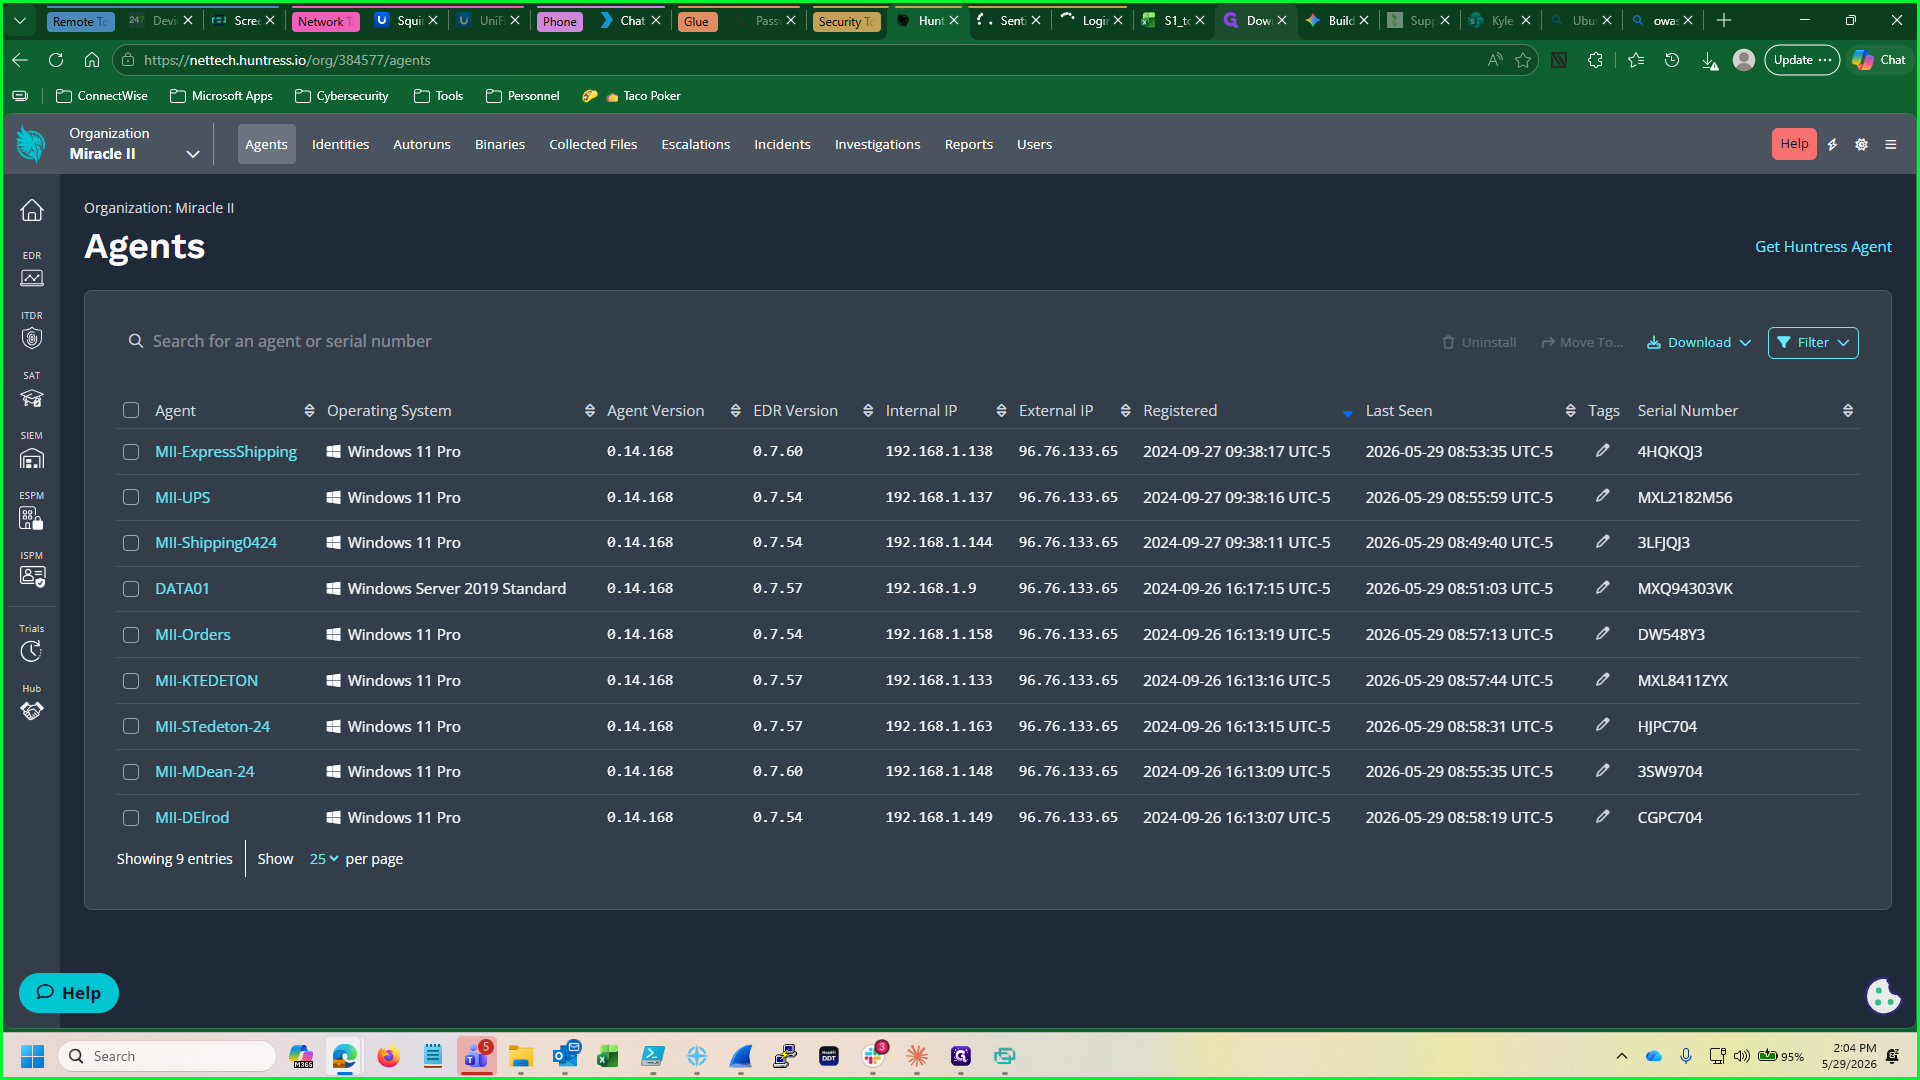Open the SIEM sidebar section
This screenshot has width=1920, height=1080.
[32, 450]
